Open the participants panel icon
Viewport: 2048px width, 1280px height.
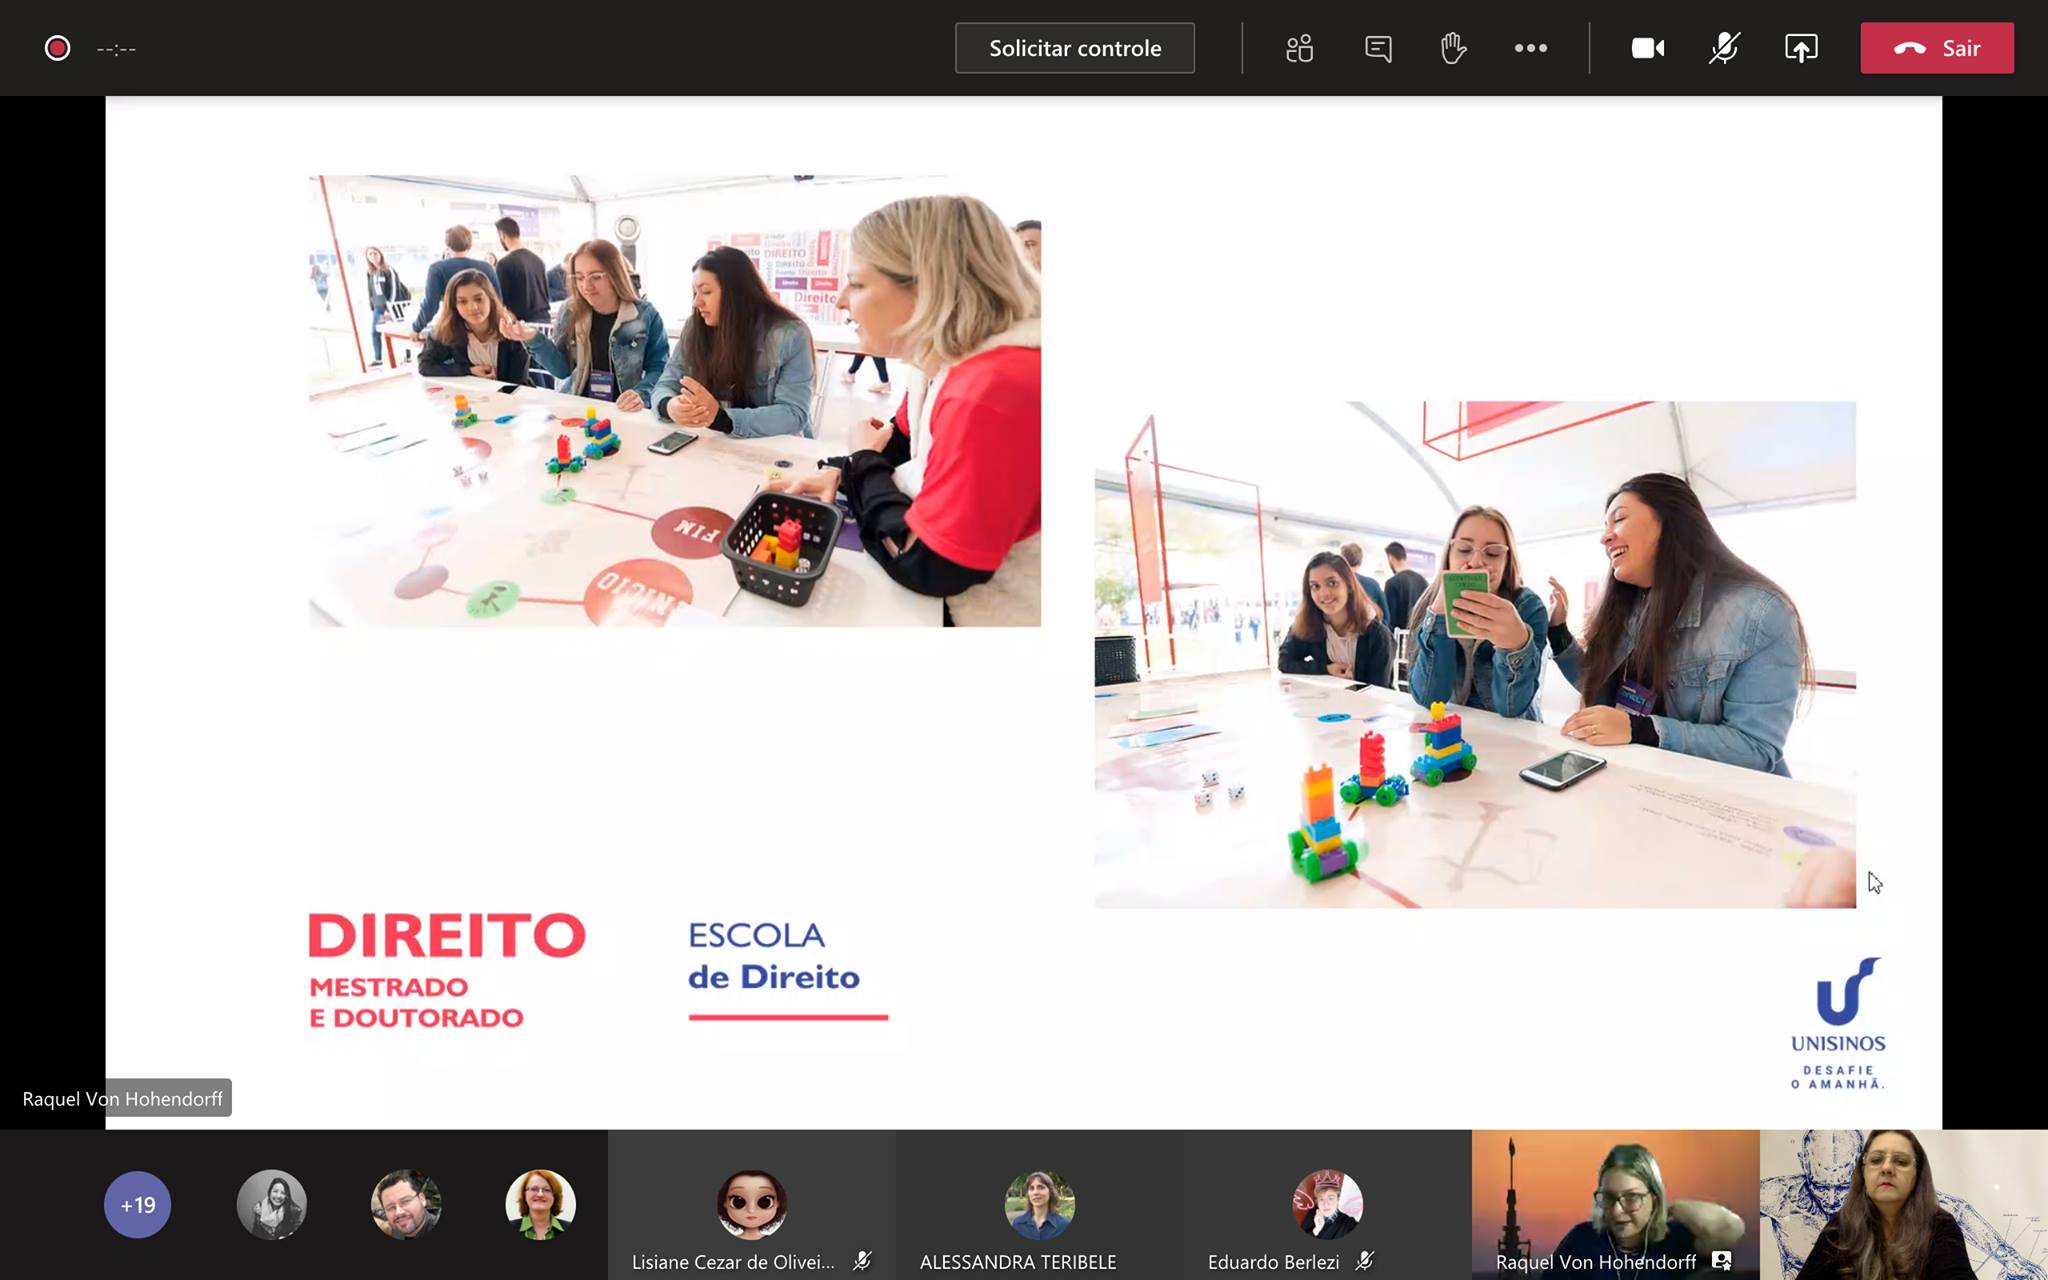coord(1299,48)
